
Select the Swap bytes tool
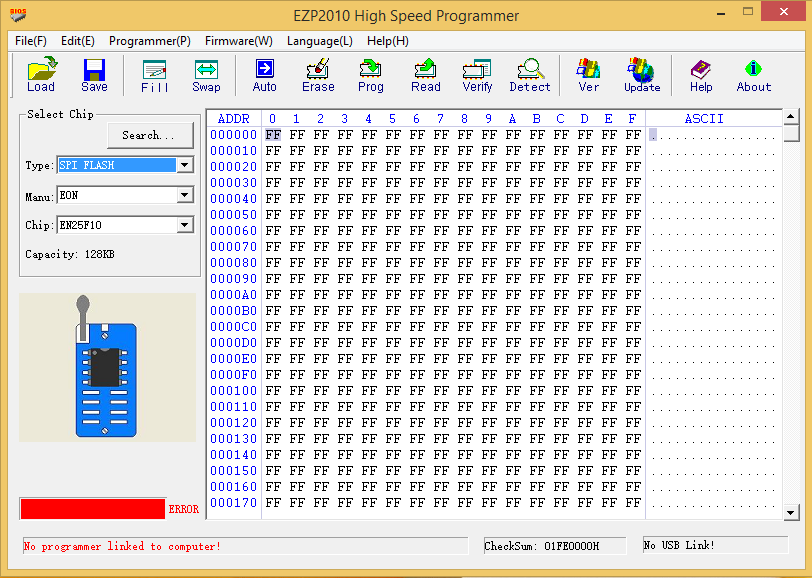coord(206,76)
